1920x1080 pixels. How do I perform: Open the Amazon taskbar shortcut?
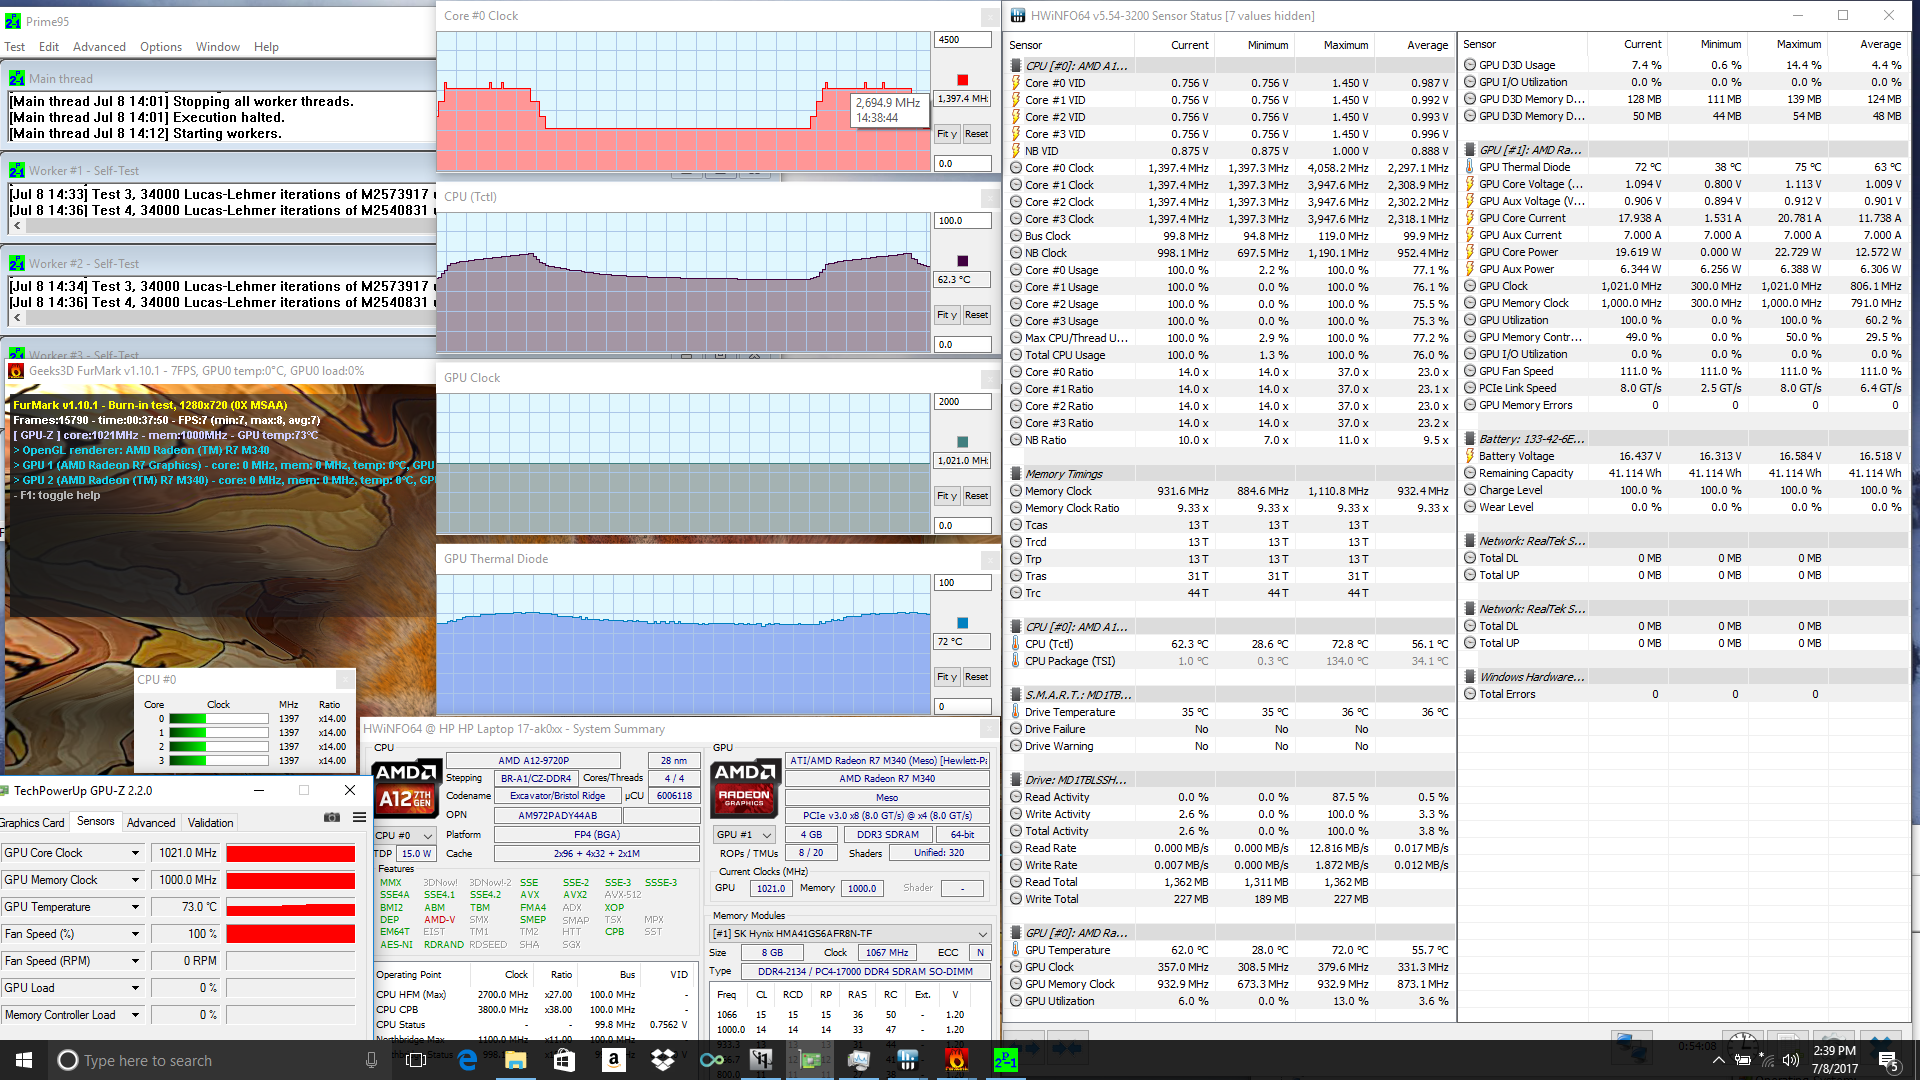(x=613, y=1060)
